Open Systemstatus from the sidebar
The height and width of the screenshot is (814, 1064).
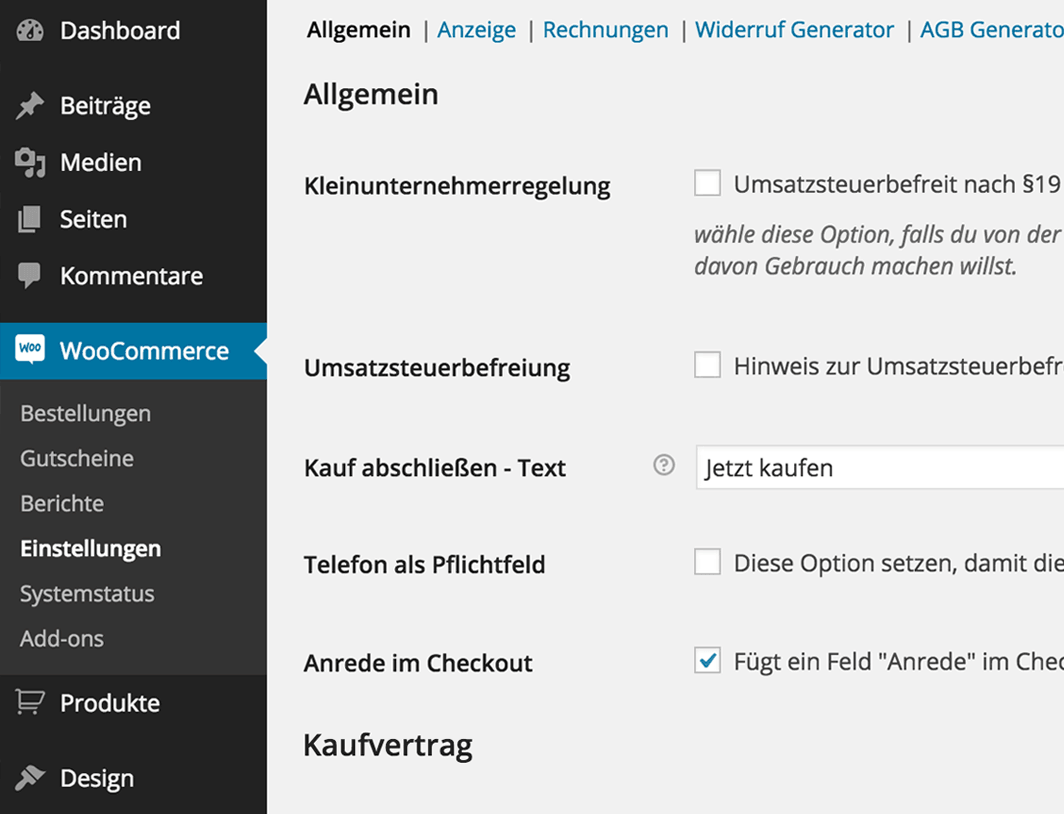tap(87, 593)
